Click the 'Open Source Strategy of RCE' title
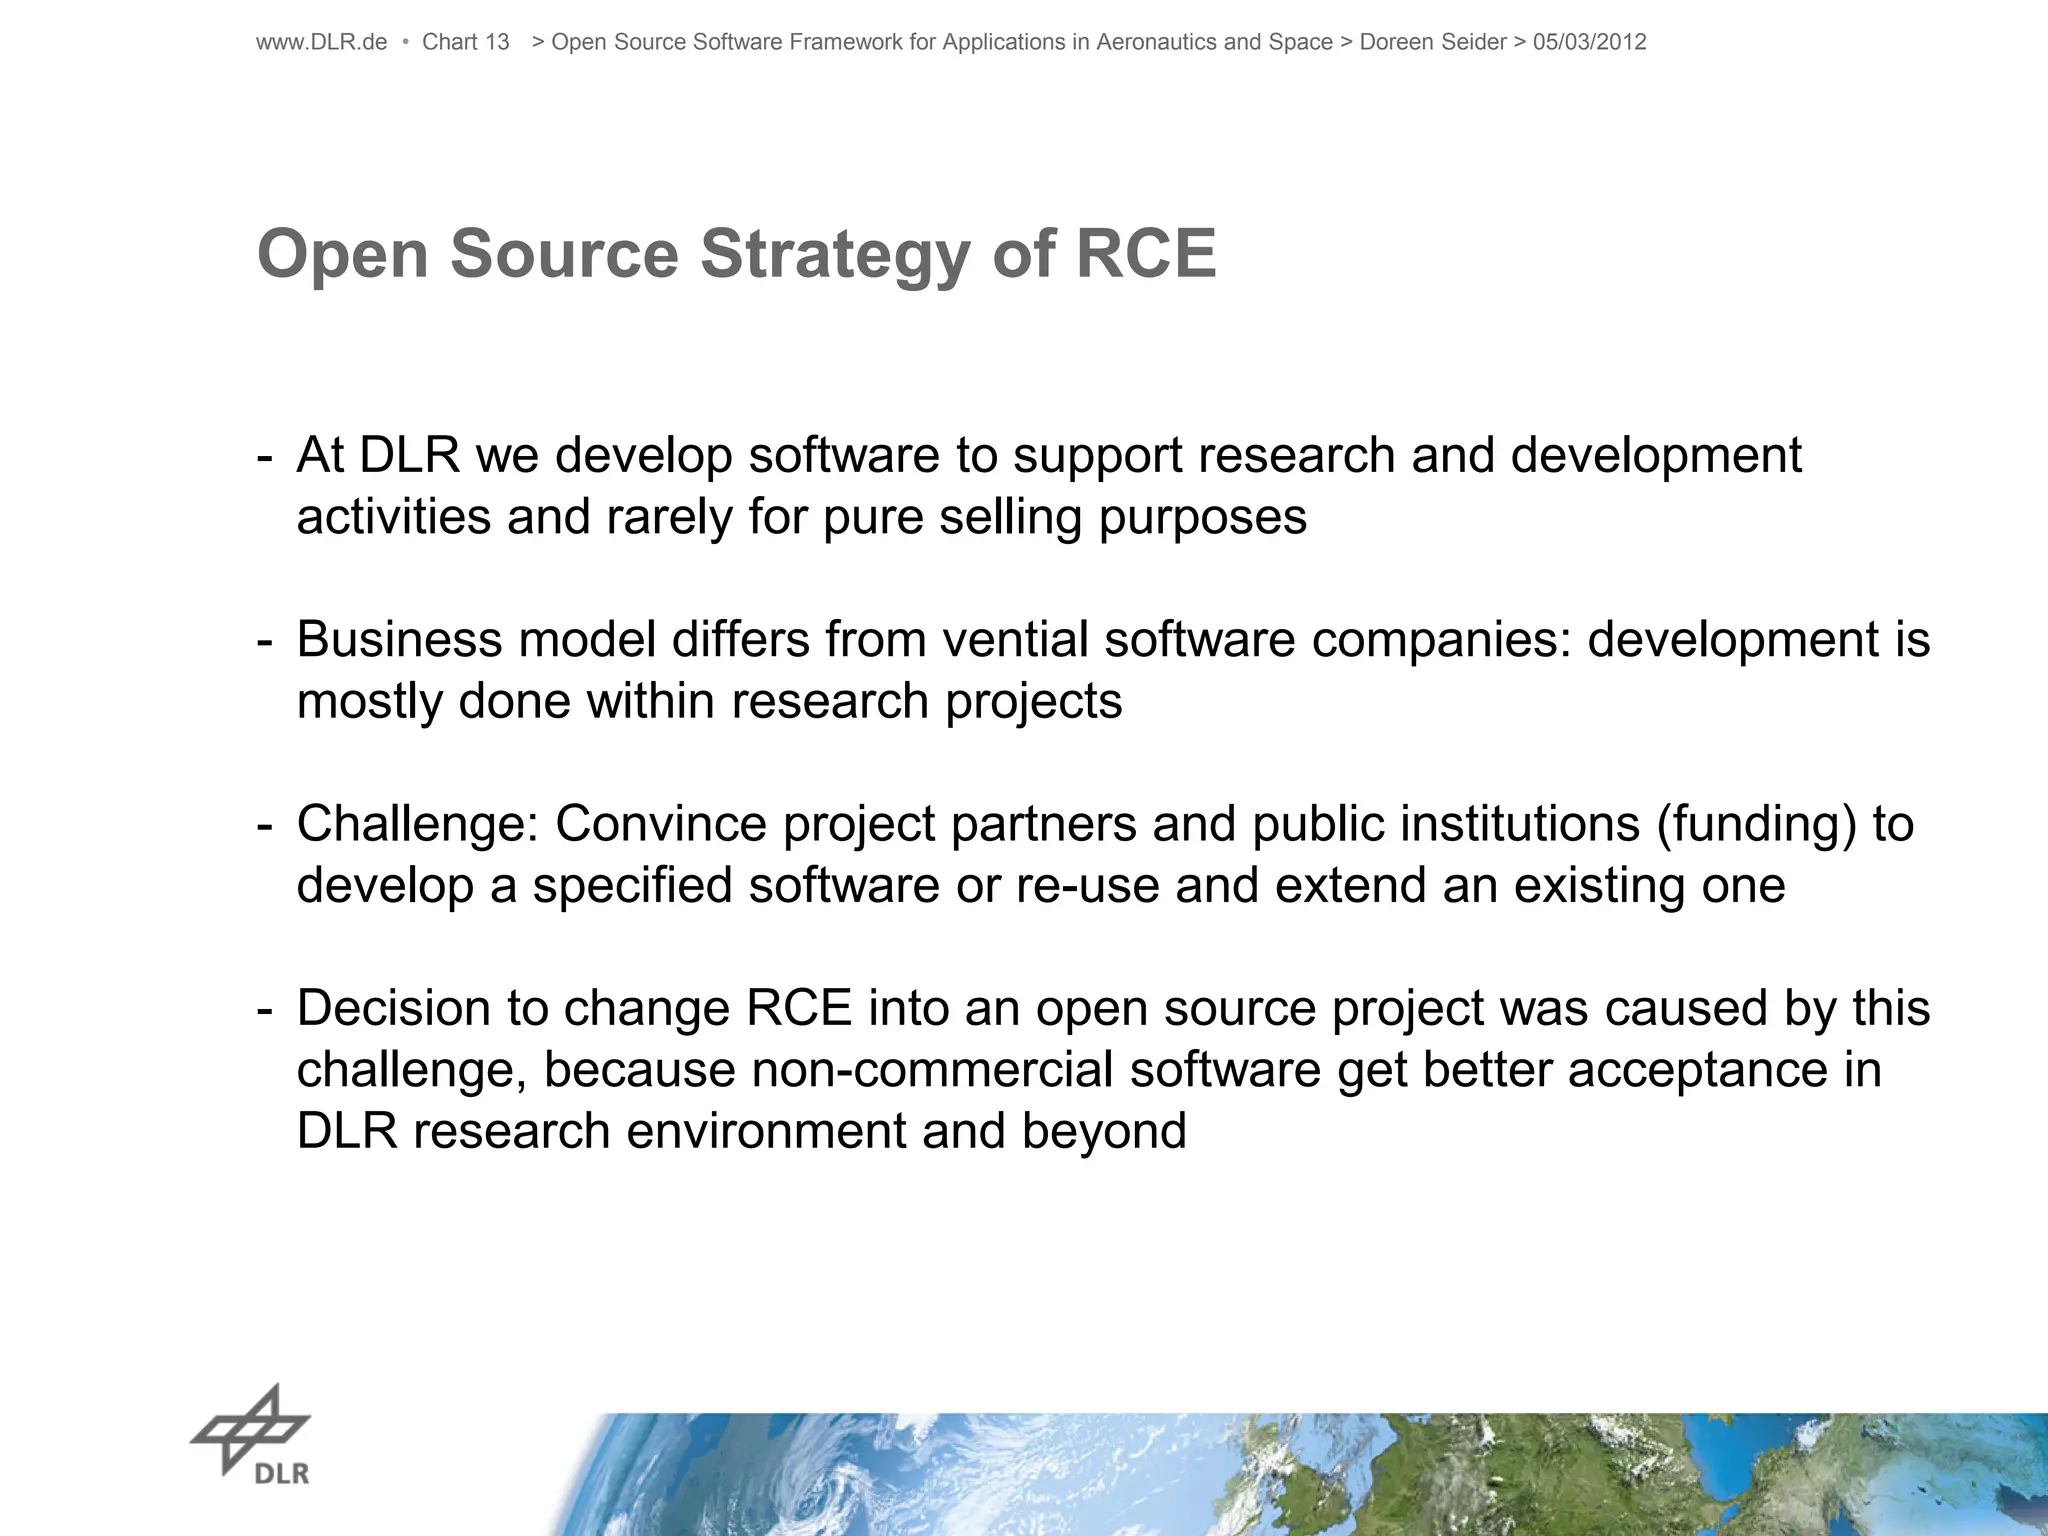The width and height of the screenshot is (2048, 1536). (737, 254)
